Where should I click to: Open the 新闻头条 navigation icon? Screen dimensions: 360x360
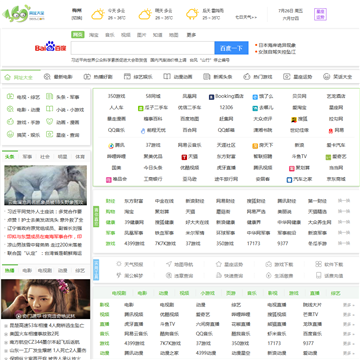207,77
